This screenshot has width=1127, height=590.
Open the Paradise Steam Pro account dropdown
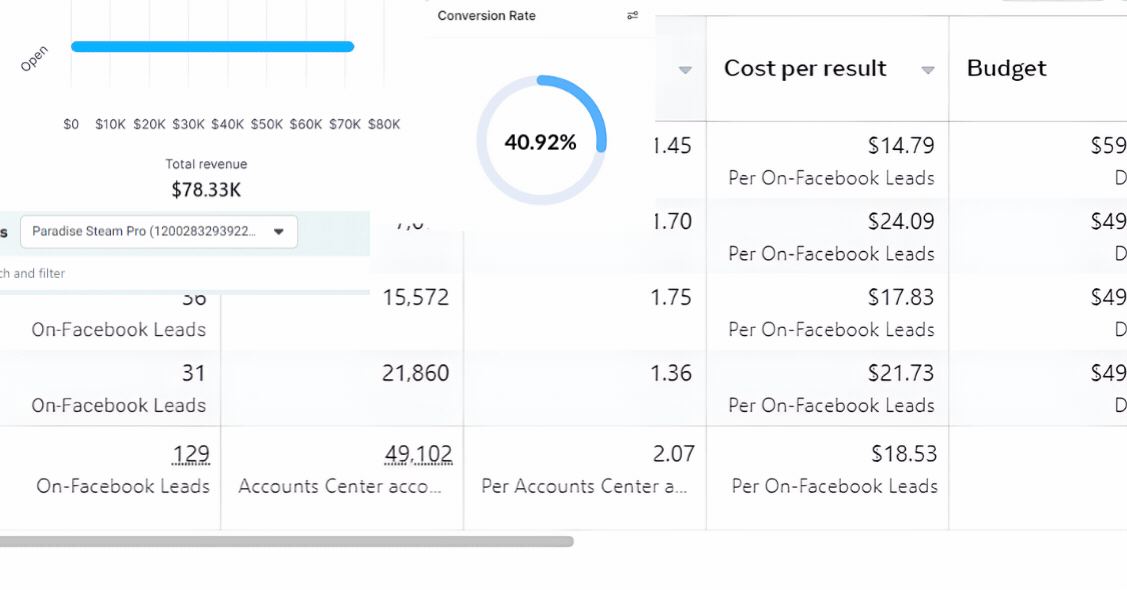[159, 231]
